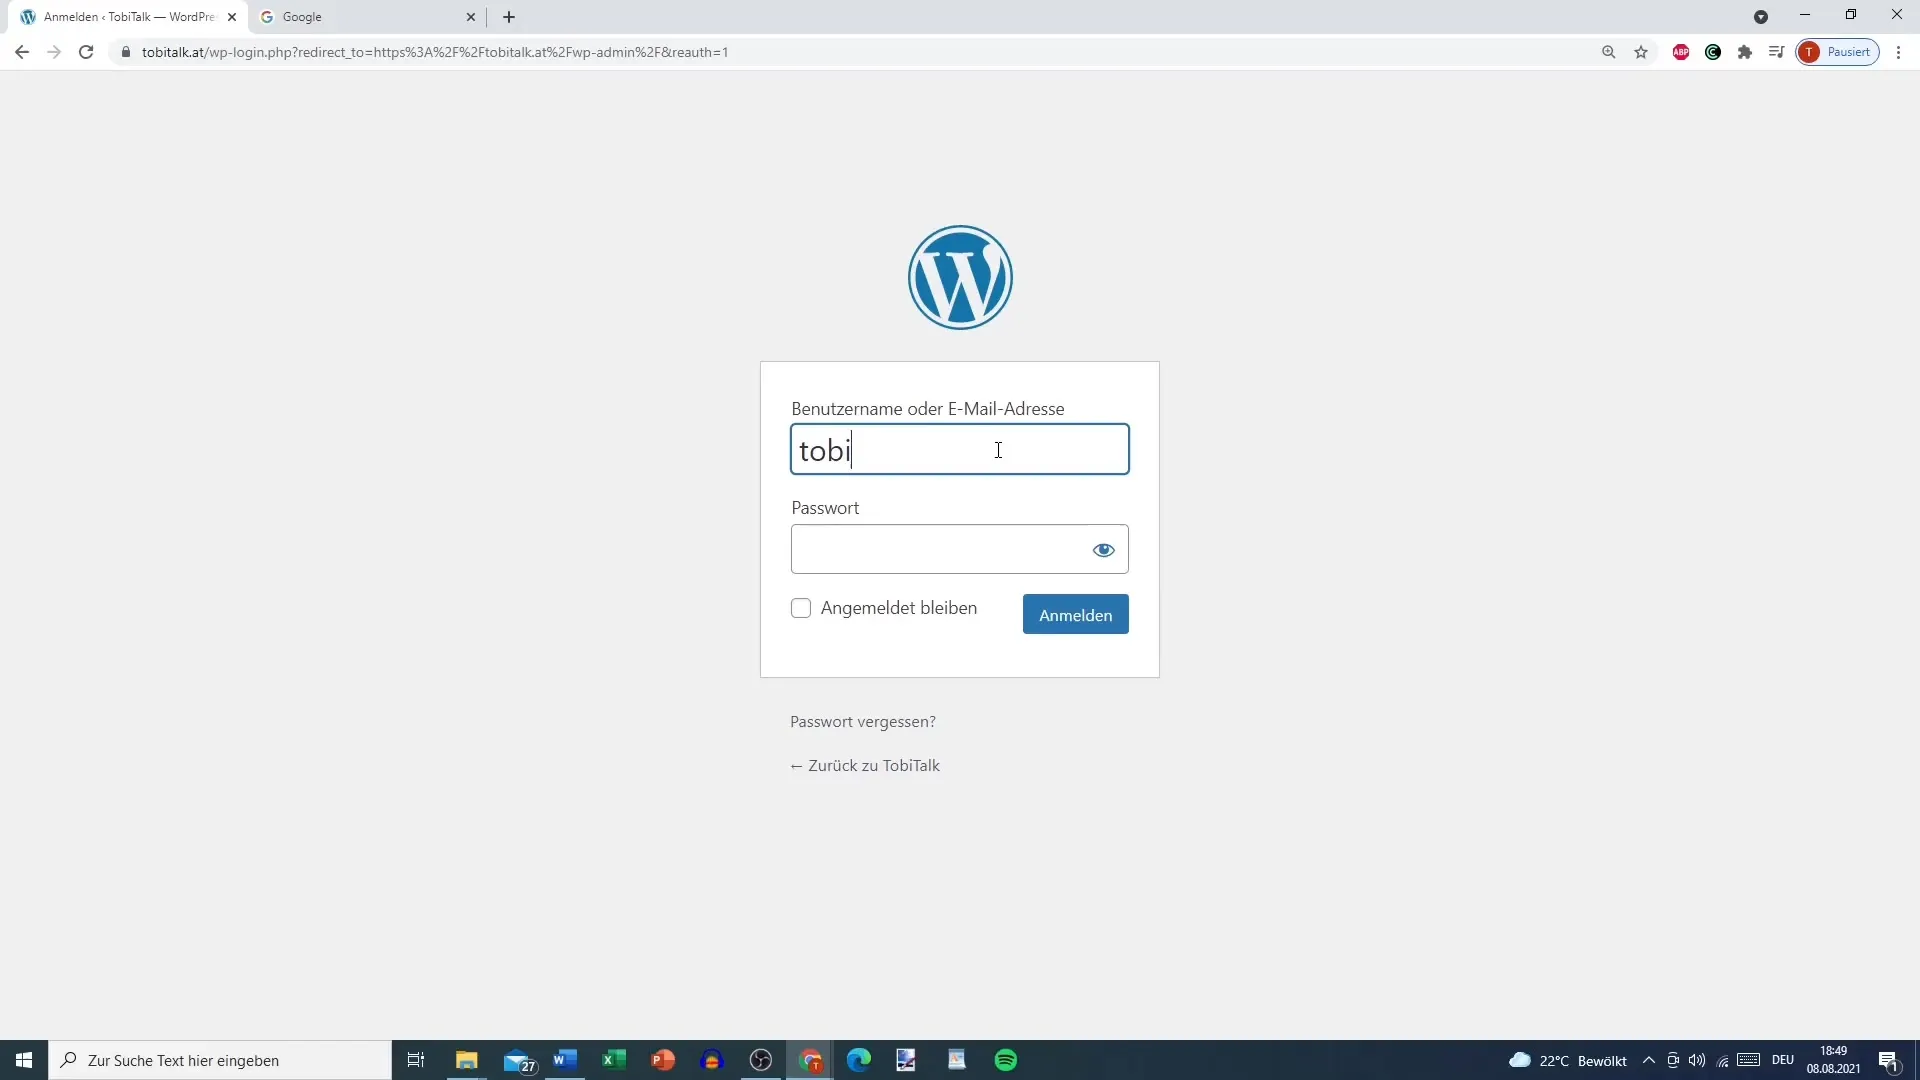
Task: Reload the current page
Action: pyautogui.click(x=86, y=52)
